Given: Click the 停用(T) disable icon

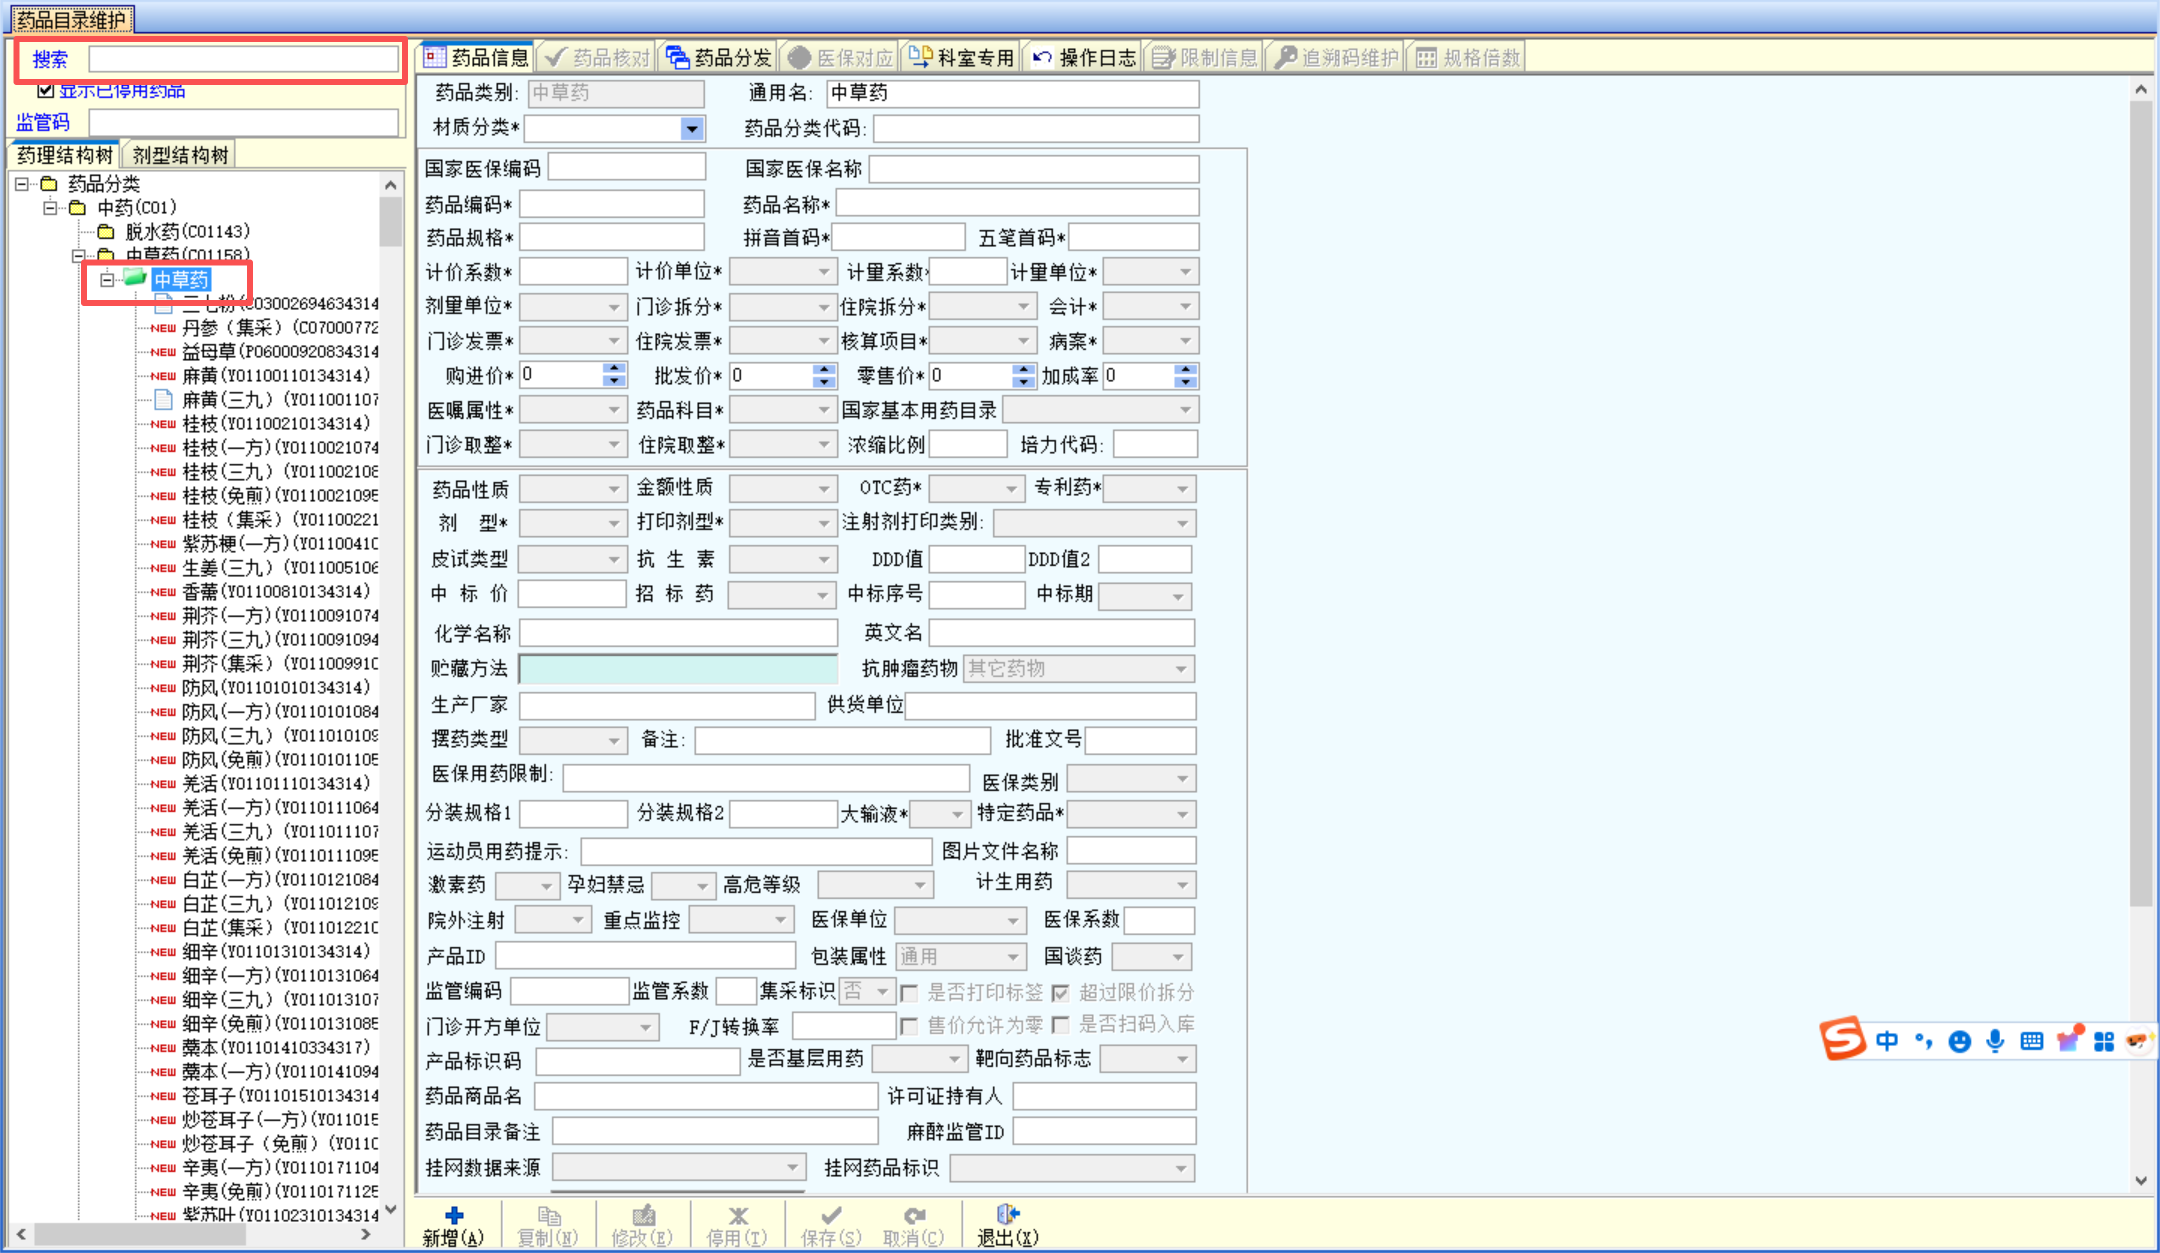Looking at the screenshot, I should coord(737,1216).
